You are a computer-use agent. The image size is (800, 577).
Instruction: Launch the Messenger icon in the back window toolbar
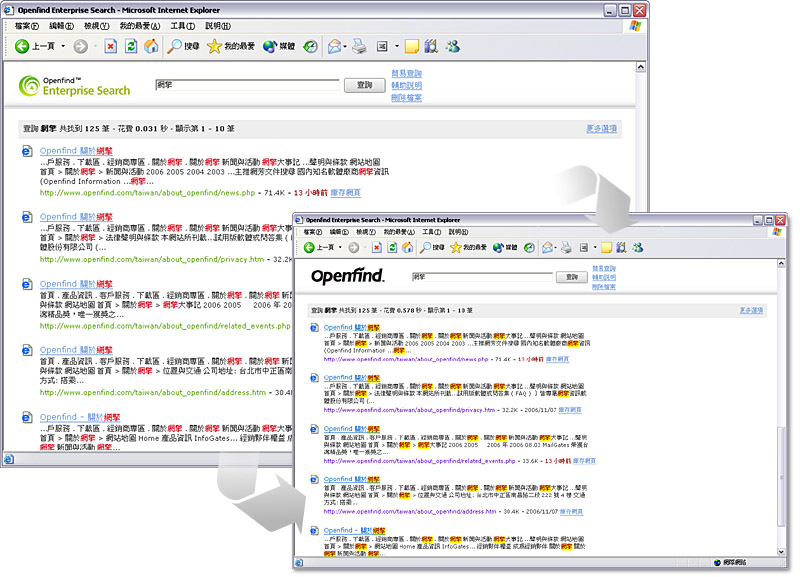point(453,46)
